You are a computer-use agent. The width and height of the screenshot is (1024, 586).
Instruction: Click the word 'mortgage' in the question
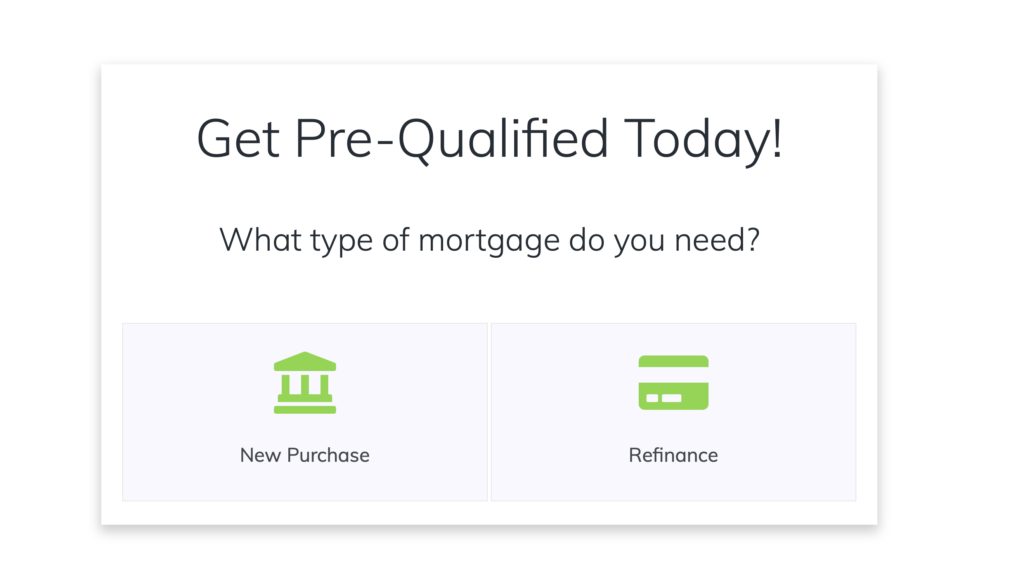[x=488, y=242]
